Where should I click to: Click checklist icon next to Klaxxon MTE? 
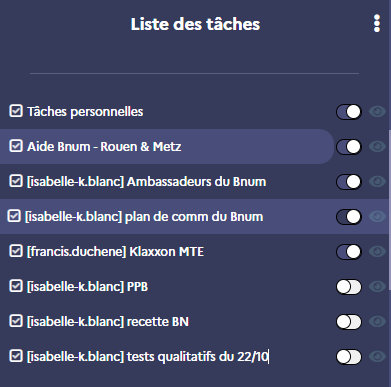(16, 251)
